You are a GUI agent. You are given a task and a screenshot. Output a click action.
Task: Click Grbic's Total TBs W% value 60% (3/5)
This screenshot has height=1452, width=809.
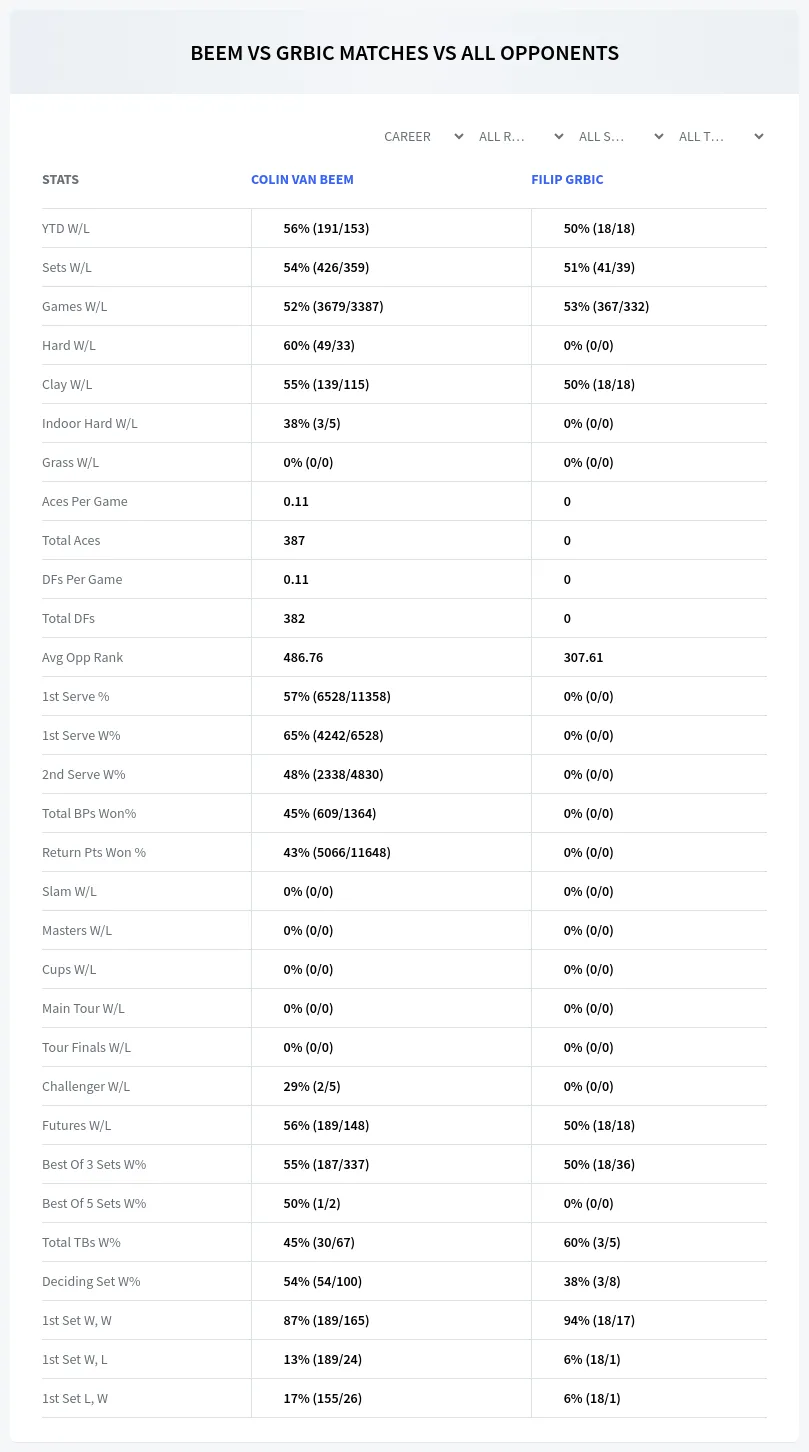pyautogui.click(x=592, y=1242)
